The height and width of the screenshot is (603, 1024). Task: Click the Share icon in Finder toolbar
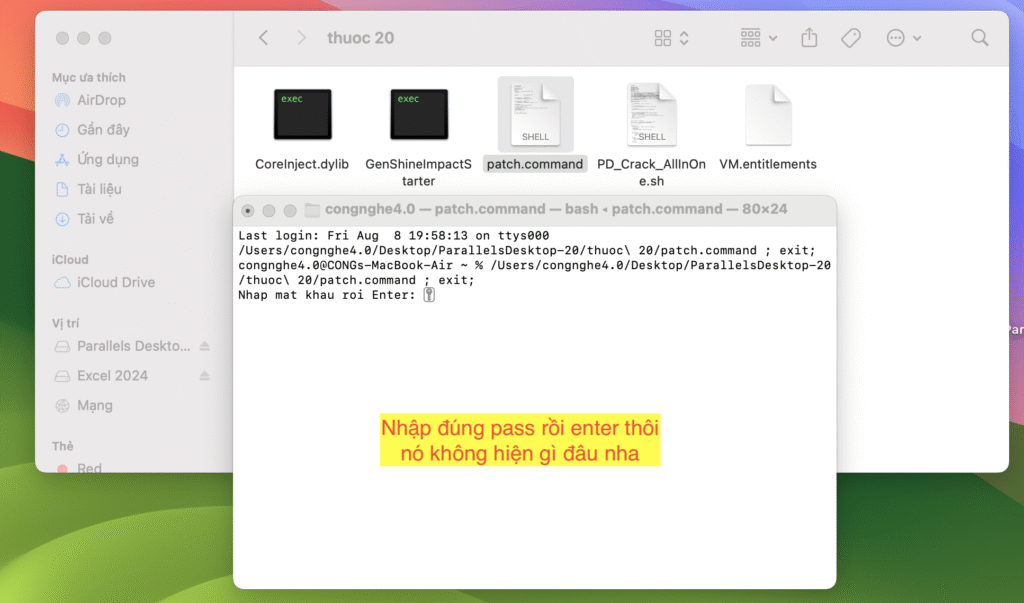coord(809,38)
